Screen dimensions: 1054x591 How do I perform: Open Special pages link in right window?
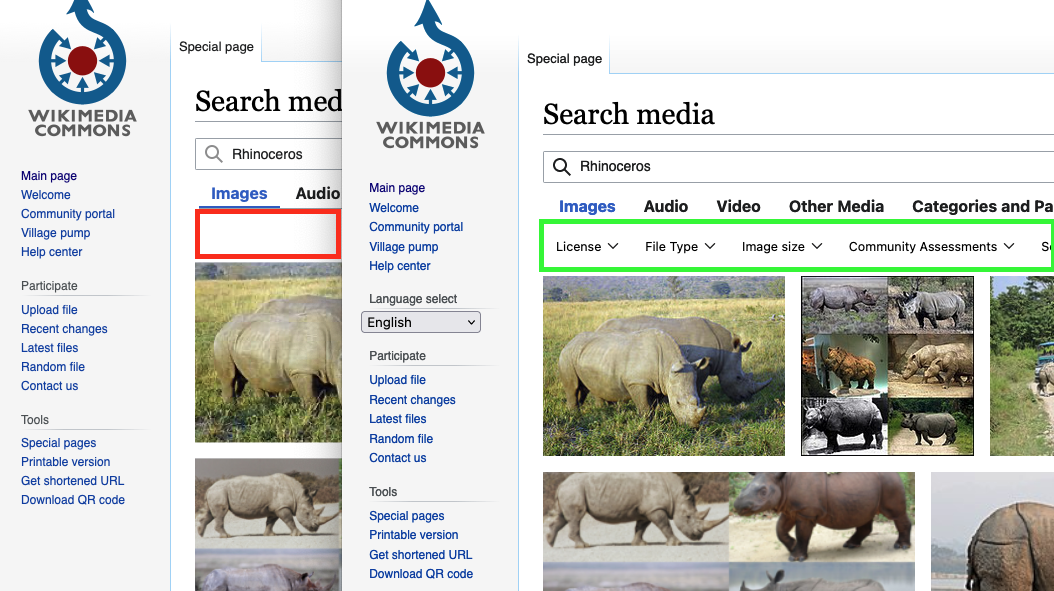(x=406, y=516)
